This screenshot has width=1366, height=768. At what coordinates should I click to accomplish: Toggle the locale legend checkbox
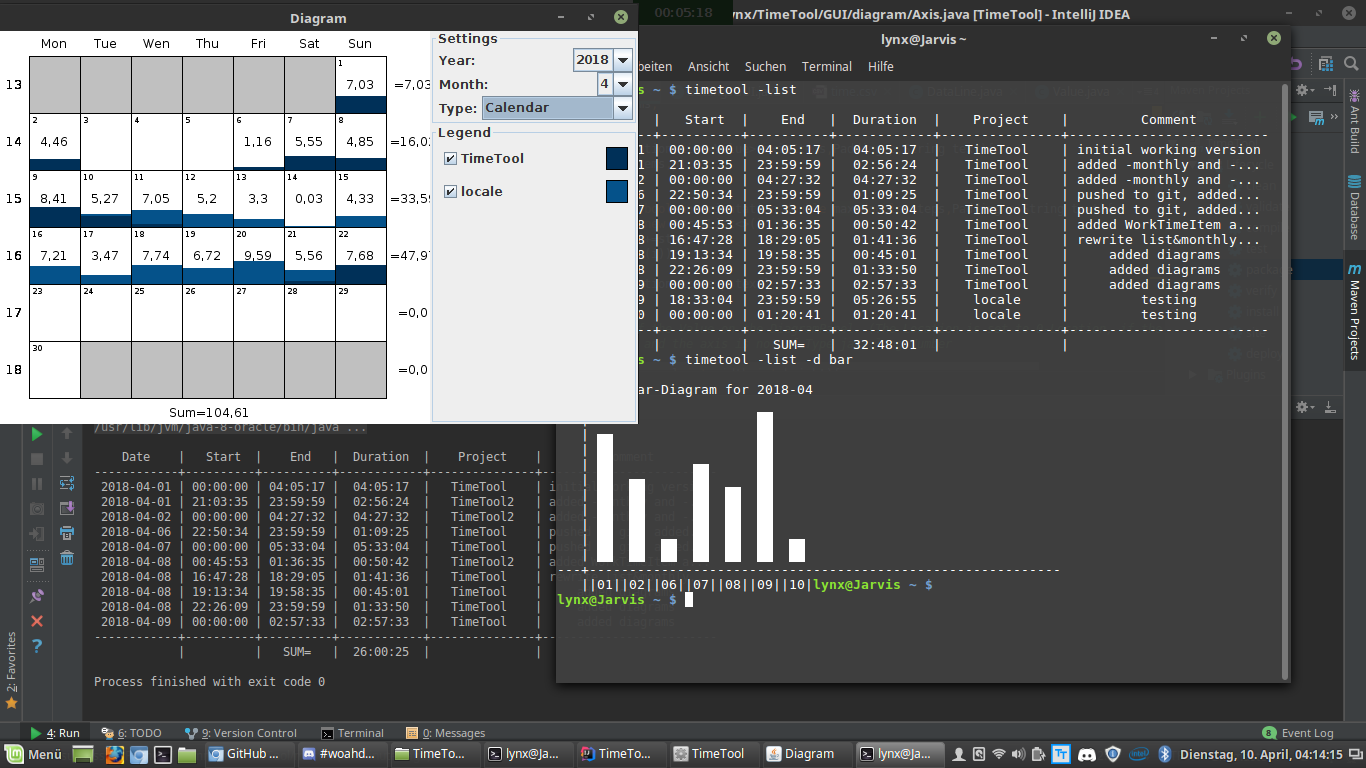(x=451, y=191)
